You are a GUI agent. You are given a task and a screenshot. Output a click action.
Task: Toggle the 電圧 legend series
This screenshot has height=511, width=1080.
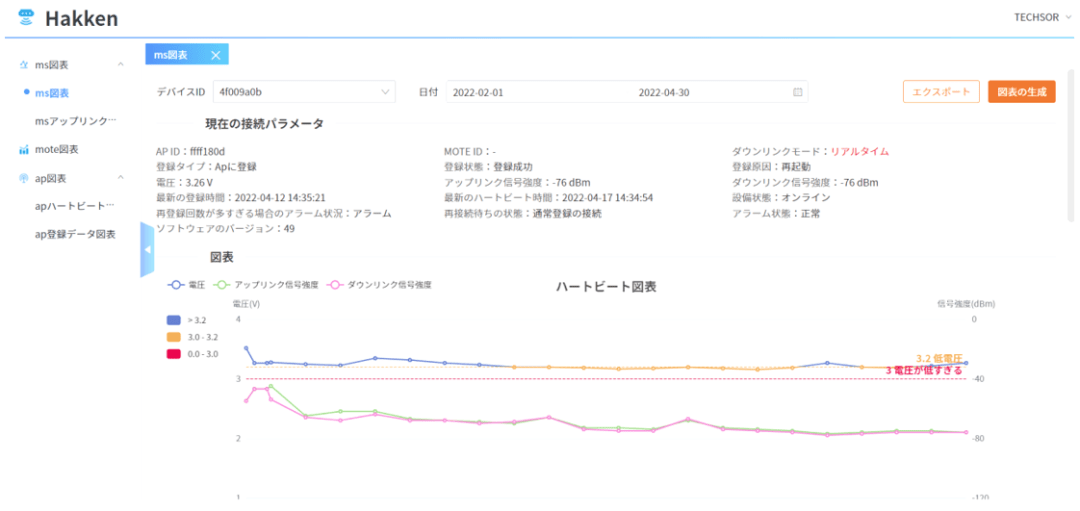pyautogui.click(x=186, y=284)
